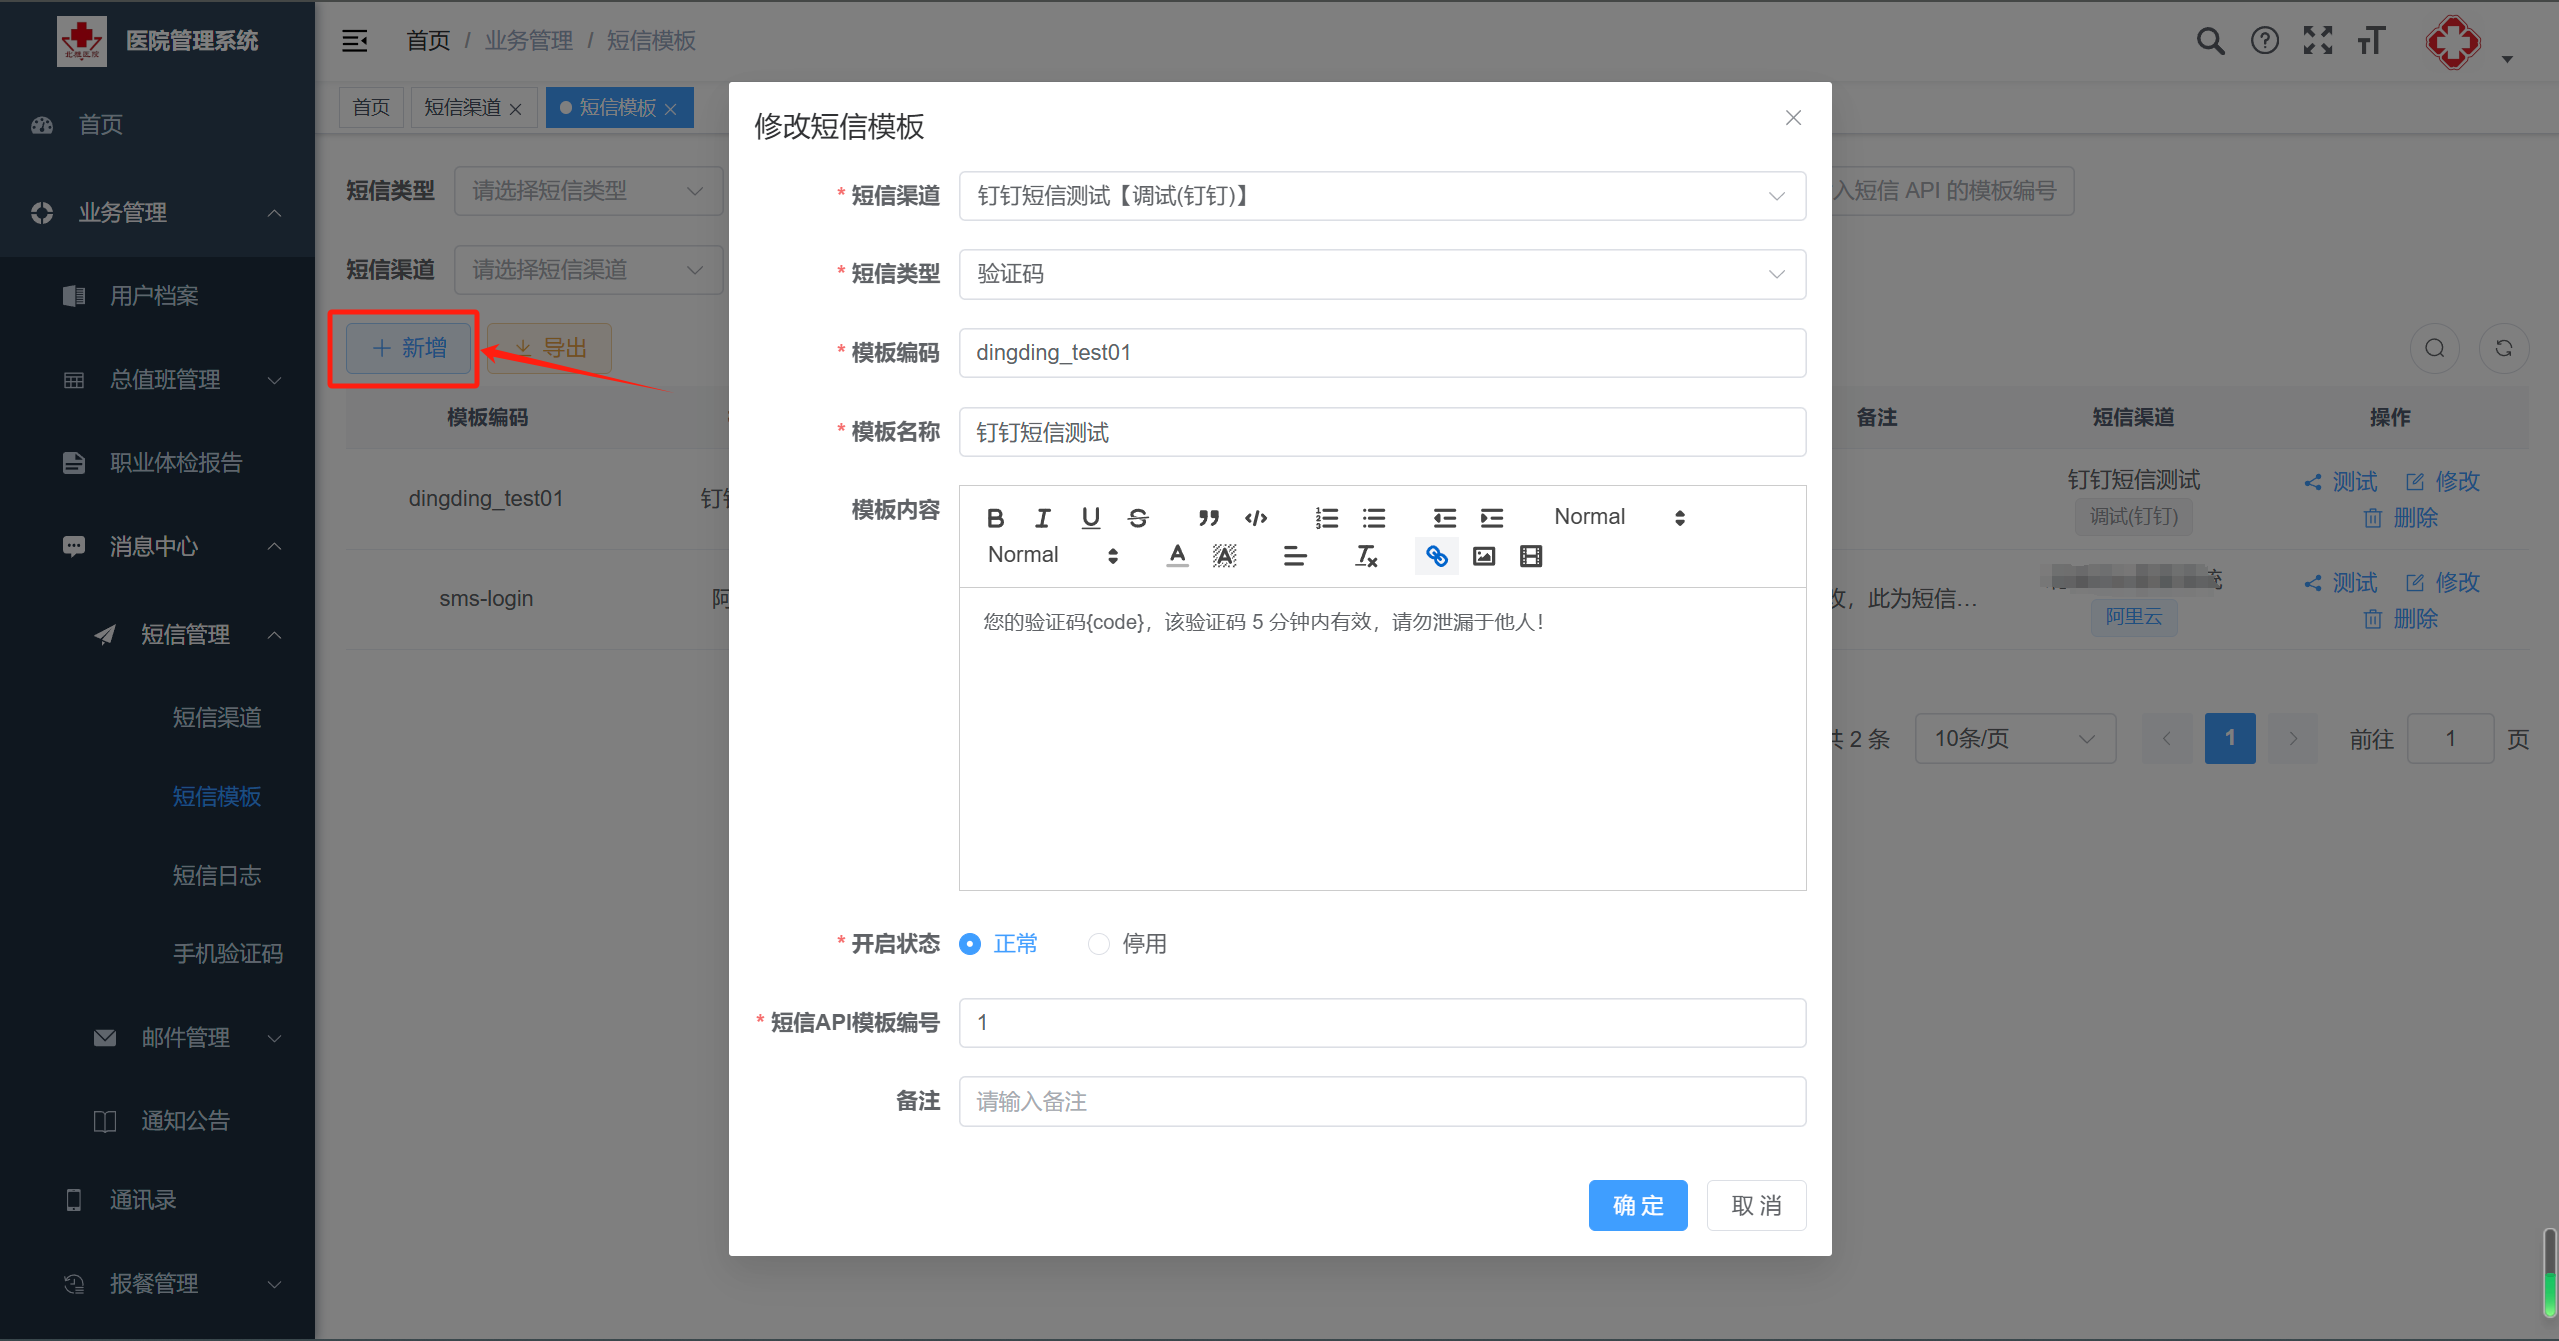Toggle bold formatting in editor toolbar
Image resolution: width=2559 pixels, height=1341 pixels.
(995, 518)
